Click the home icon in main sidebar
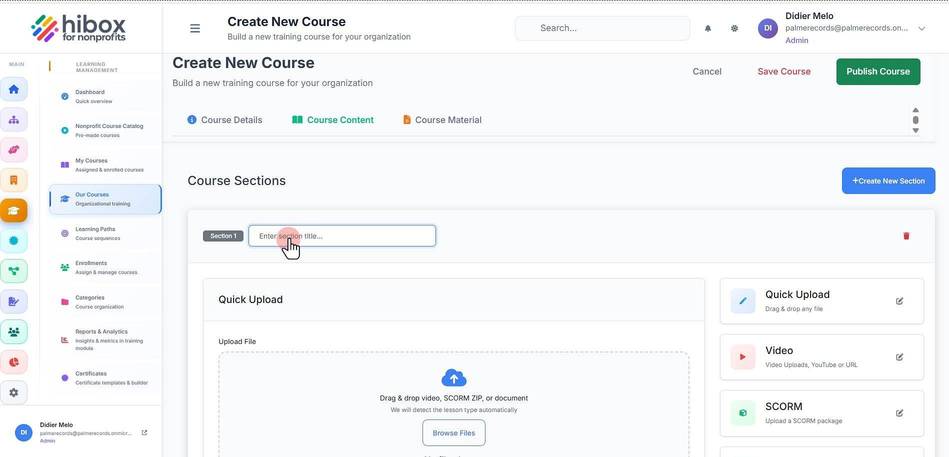Screen dimensions: 949x457 tap(14, 90)
